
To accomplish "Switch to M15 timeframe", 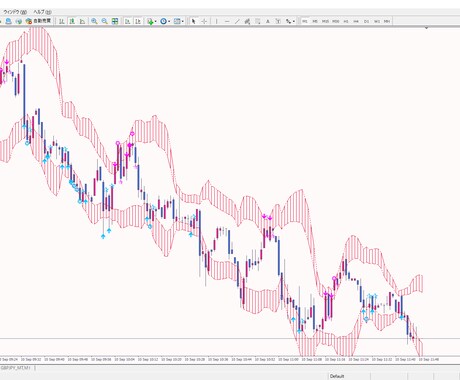I will tap(325, 21).
